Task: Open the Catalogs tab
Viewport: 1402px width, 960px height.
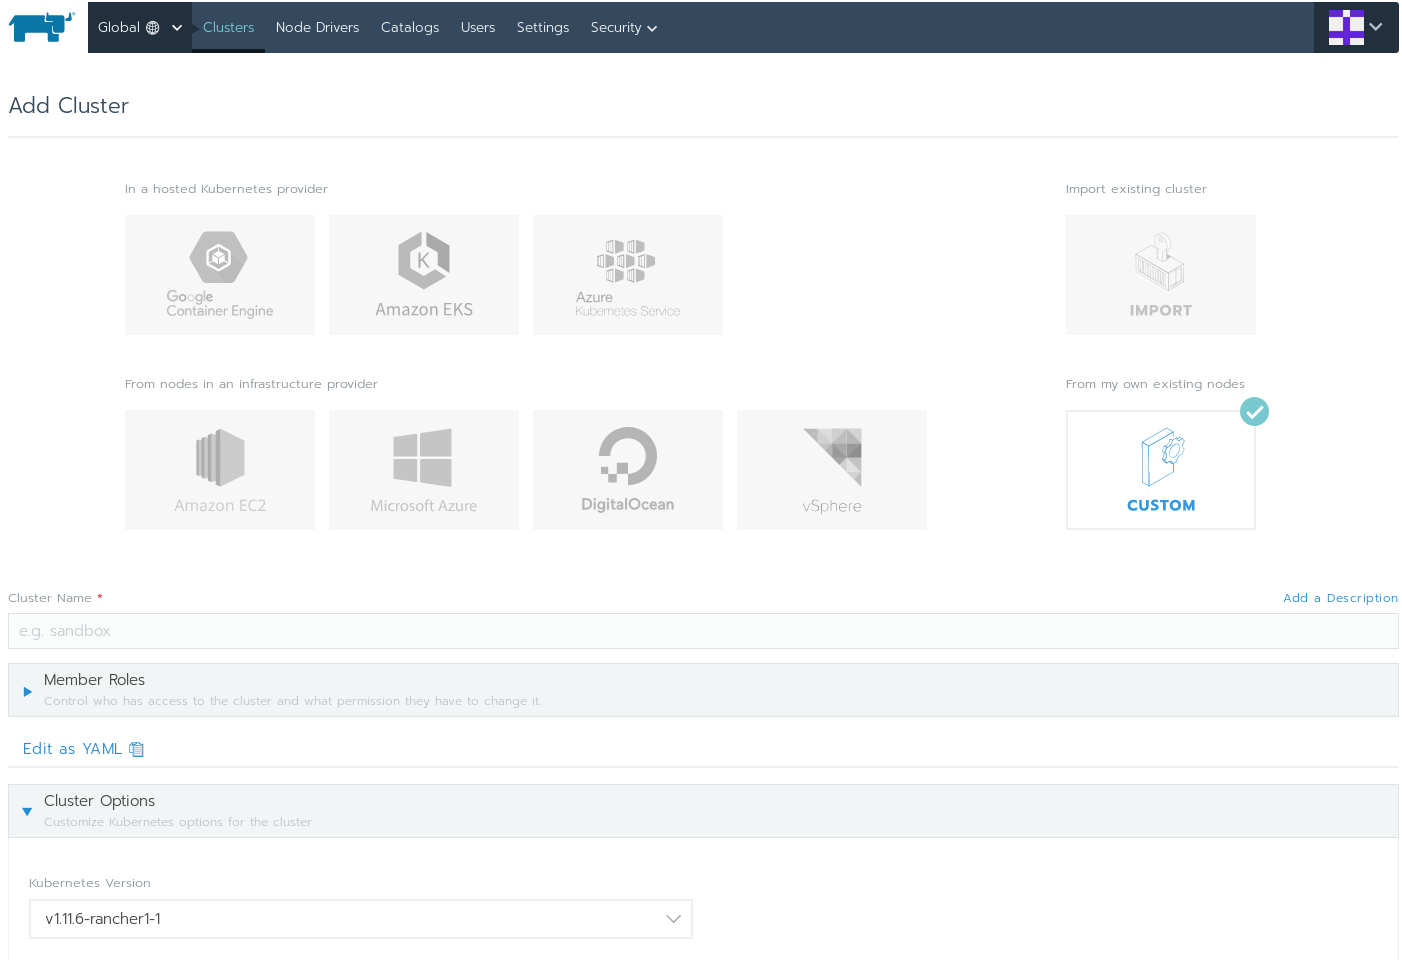Action: click(x=410, y=27)
